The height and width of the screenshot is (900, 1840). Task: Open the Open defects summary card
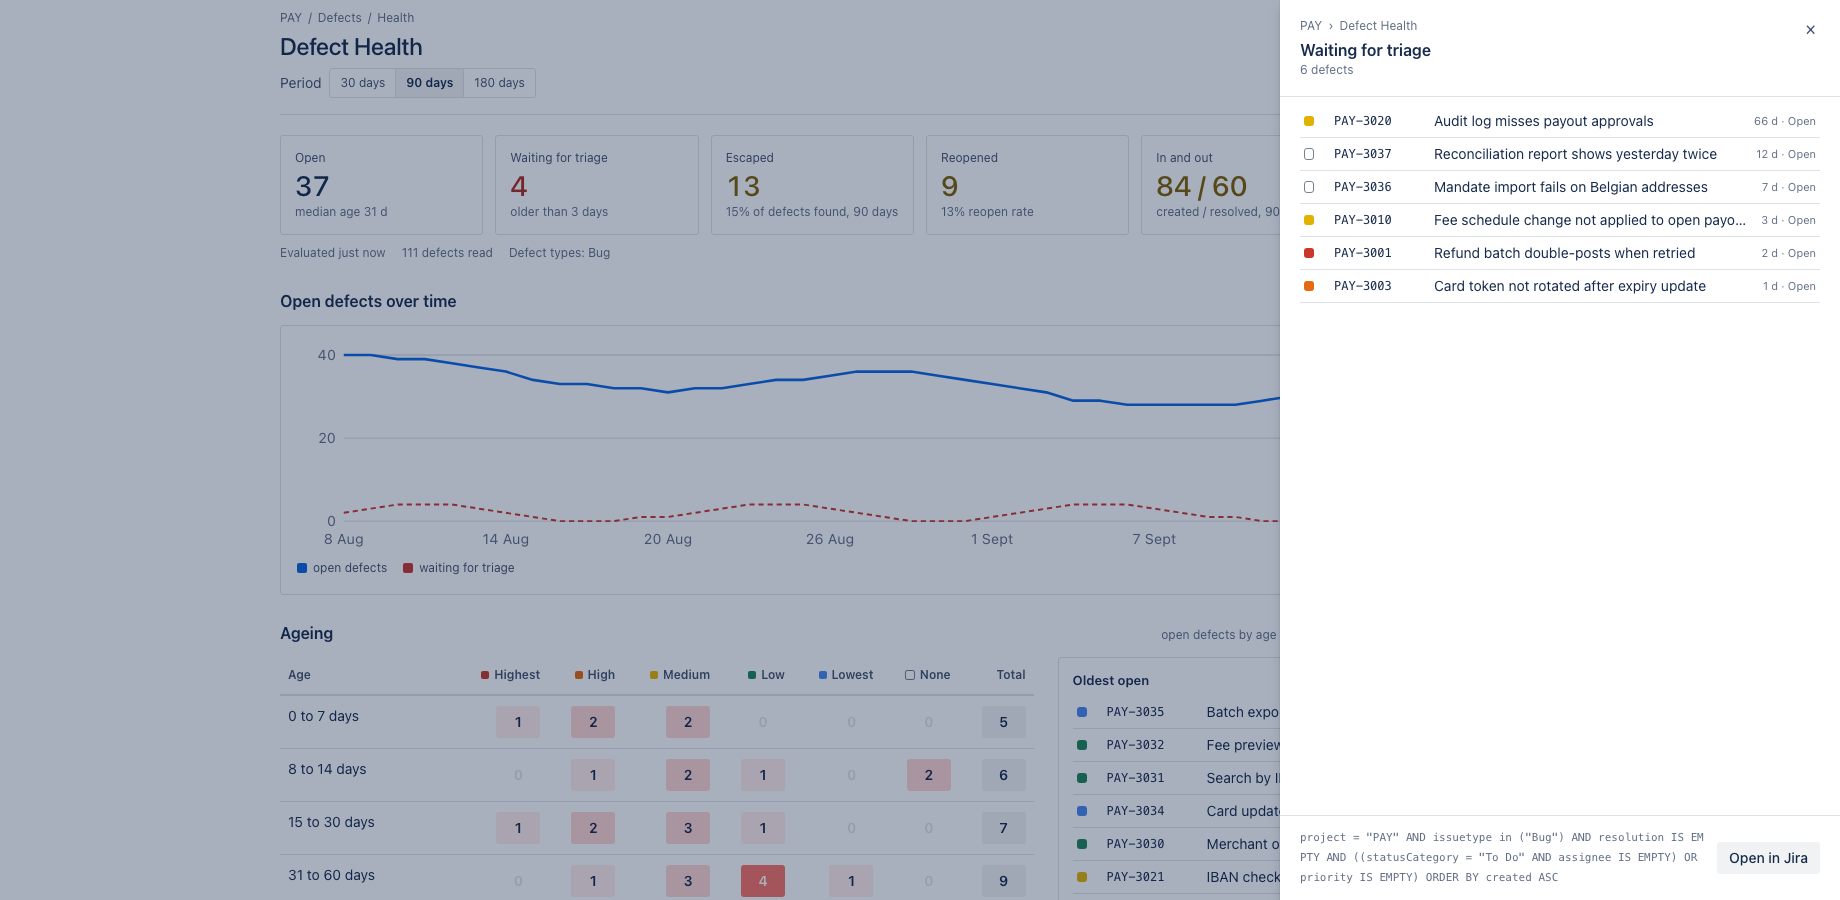(x=381, y=185)
